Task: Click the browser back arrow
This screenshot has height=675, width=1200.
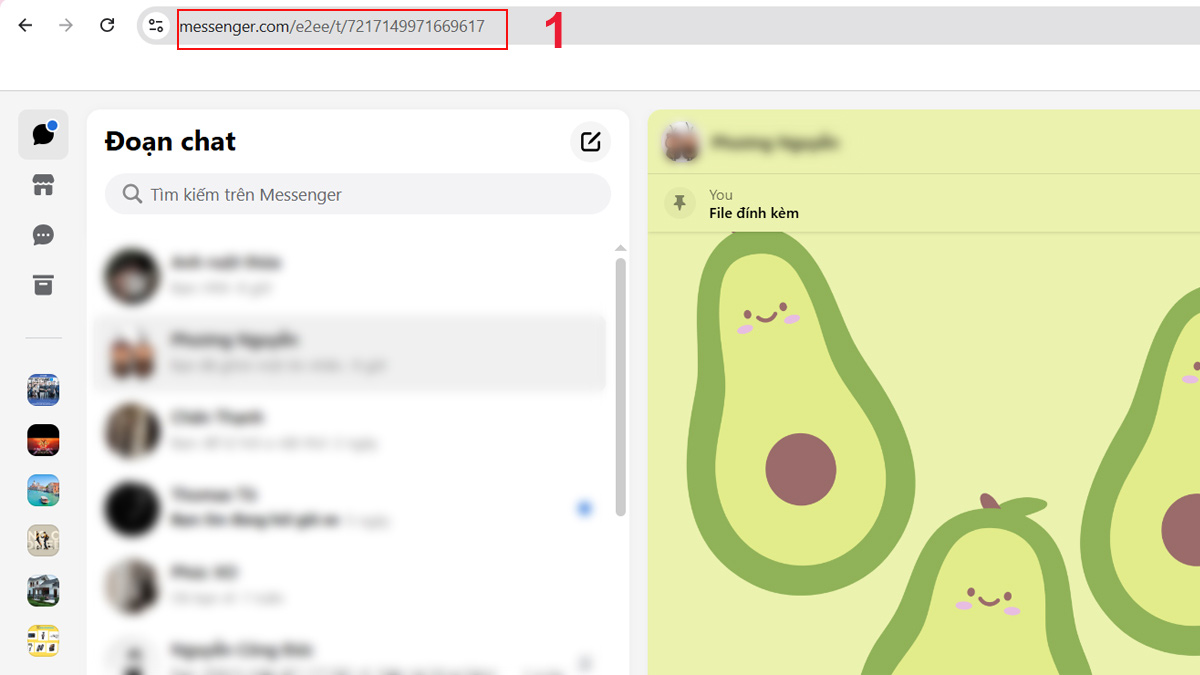Action: 25,25
